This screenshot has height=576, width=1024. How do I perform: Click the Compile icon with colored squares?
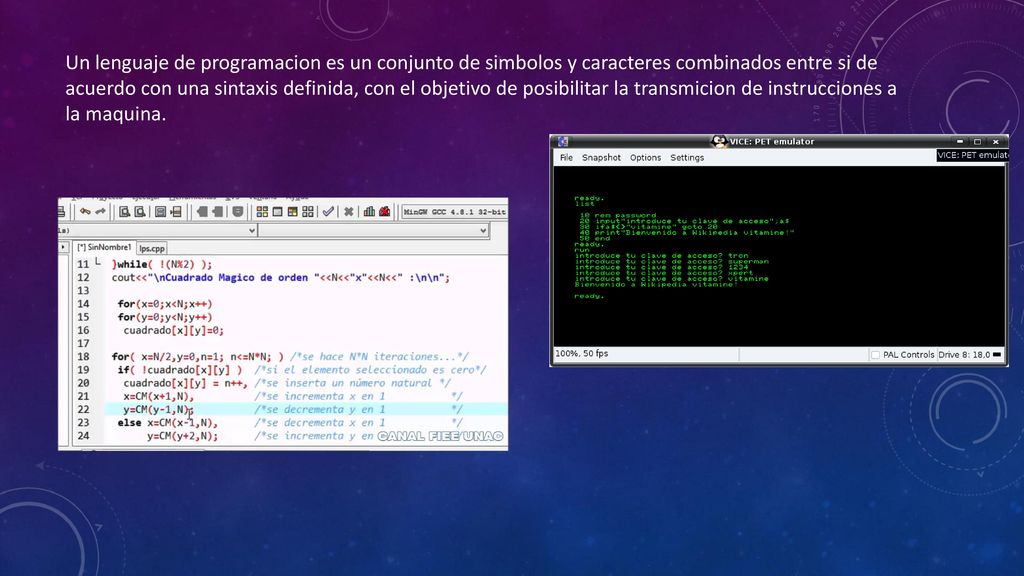(x=262, y=212)
